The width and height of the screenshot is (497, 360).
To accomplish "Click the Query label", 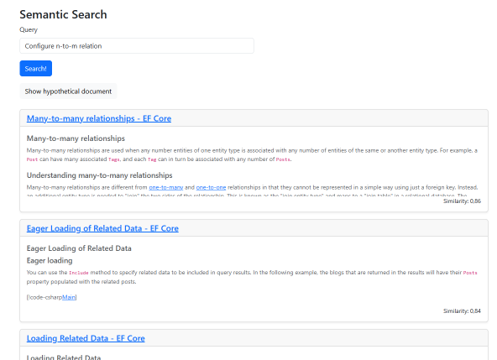I will click(x=28, y=30).
